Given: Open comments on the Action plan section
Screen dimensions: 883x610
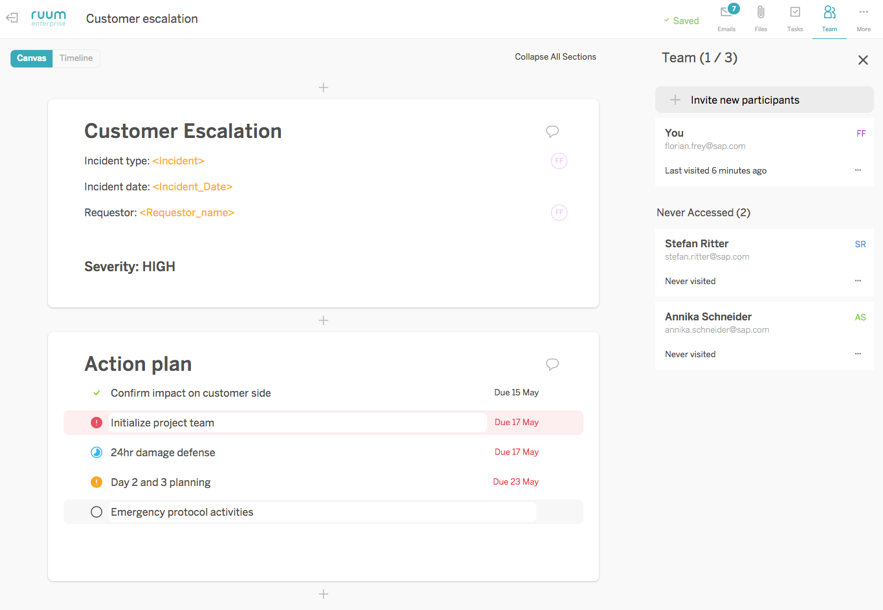Looking at the screenshot, I should click(552, 363).
